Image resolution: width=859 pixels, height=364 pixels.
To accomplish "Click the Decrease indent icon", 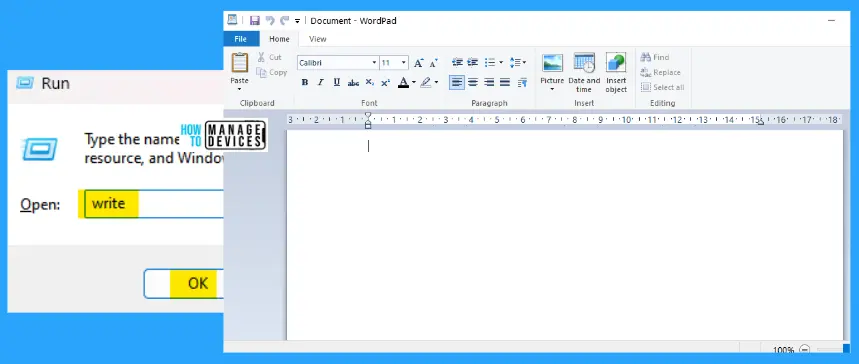I will 457,62.
